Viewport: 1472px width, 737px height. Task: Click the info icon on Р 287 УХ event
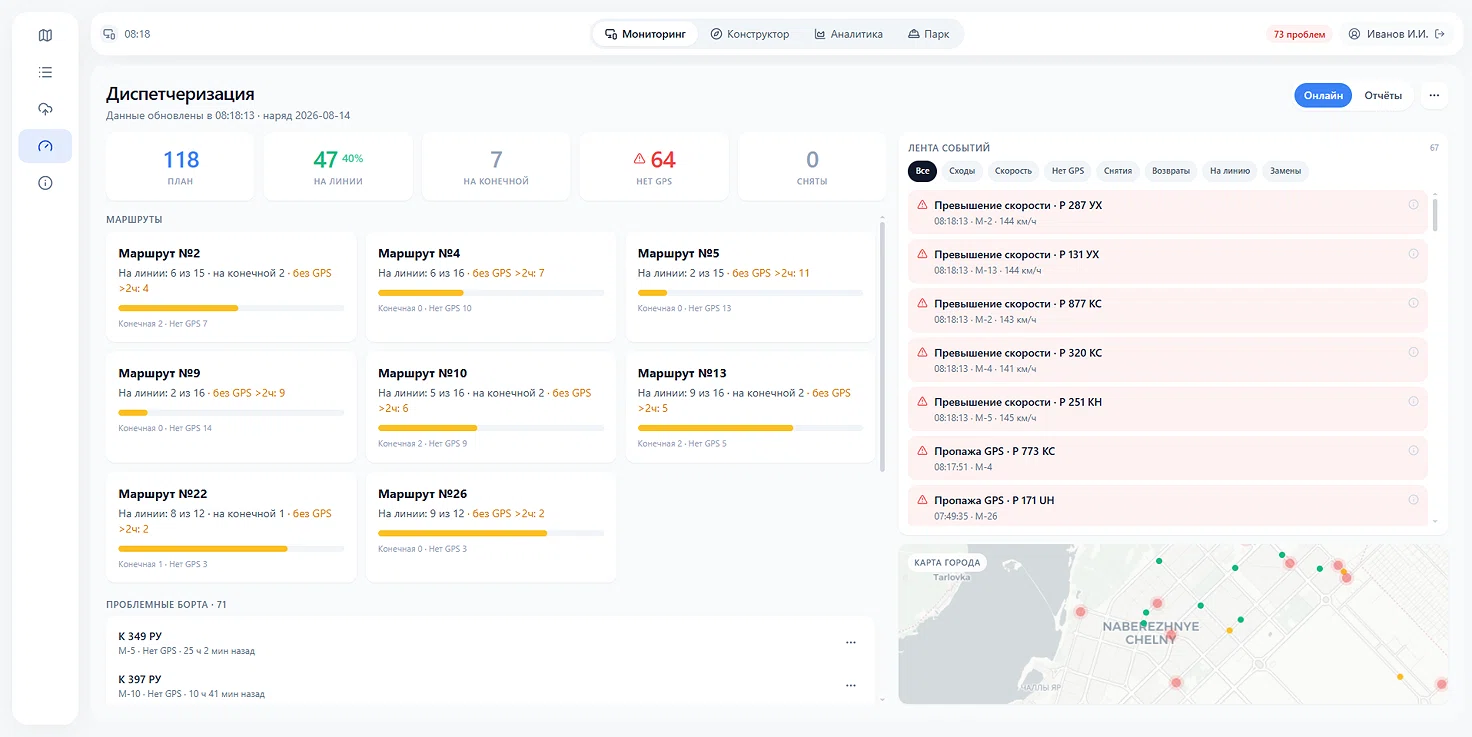(x=1413, y=204)
